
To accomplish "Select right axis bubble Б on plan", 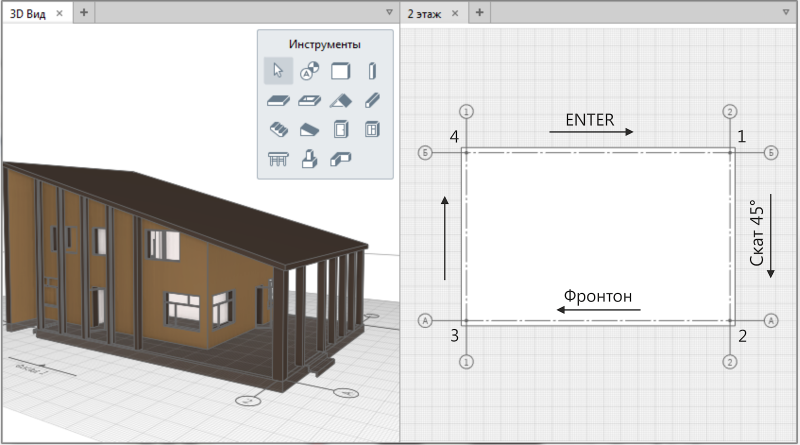I will coord(771,152).
